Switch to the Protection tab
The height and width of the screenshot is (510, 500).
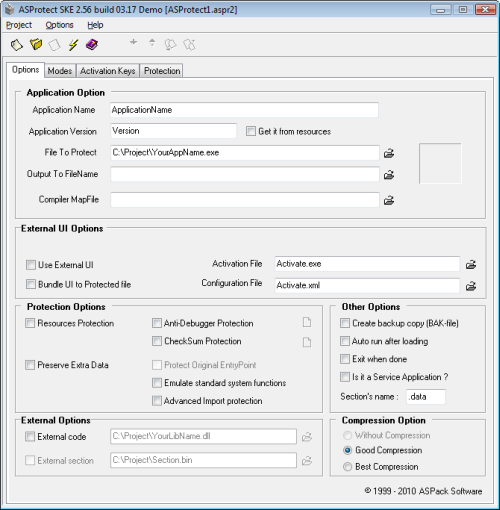(x=162, y=71)
